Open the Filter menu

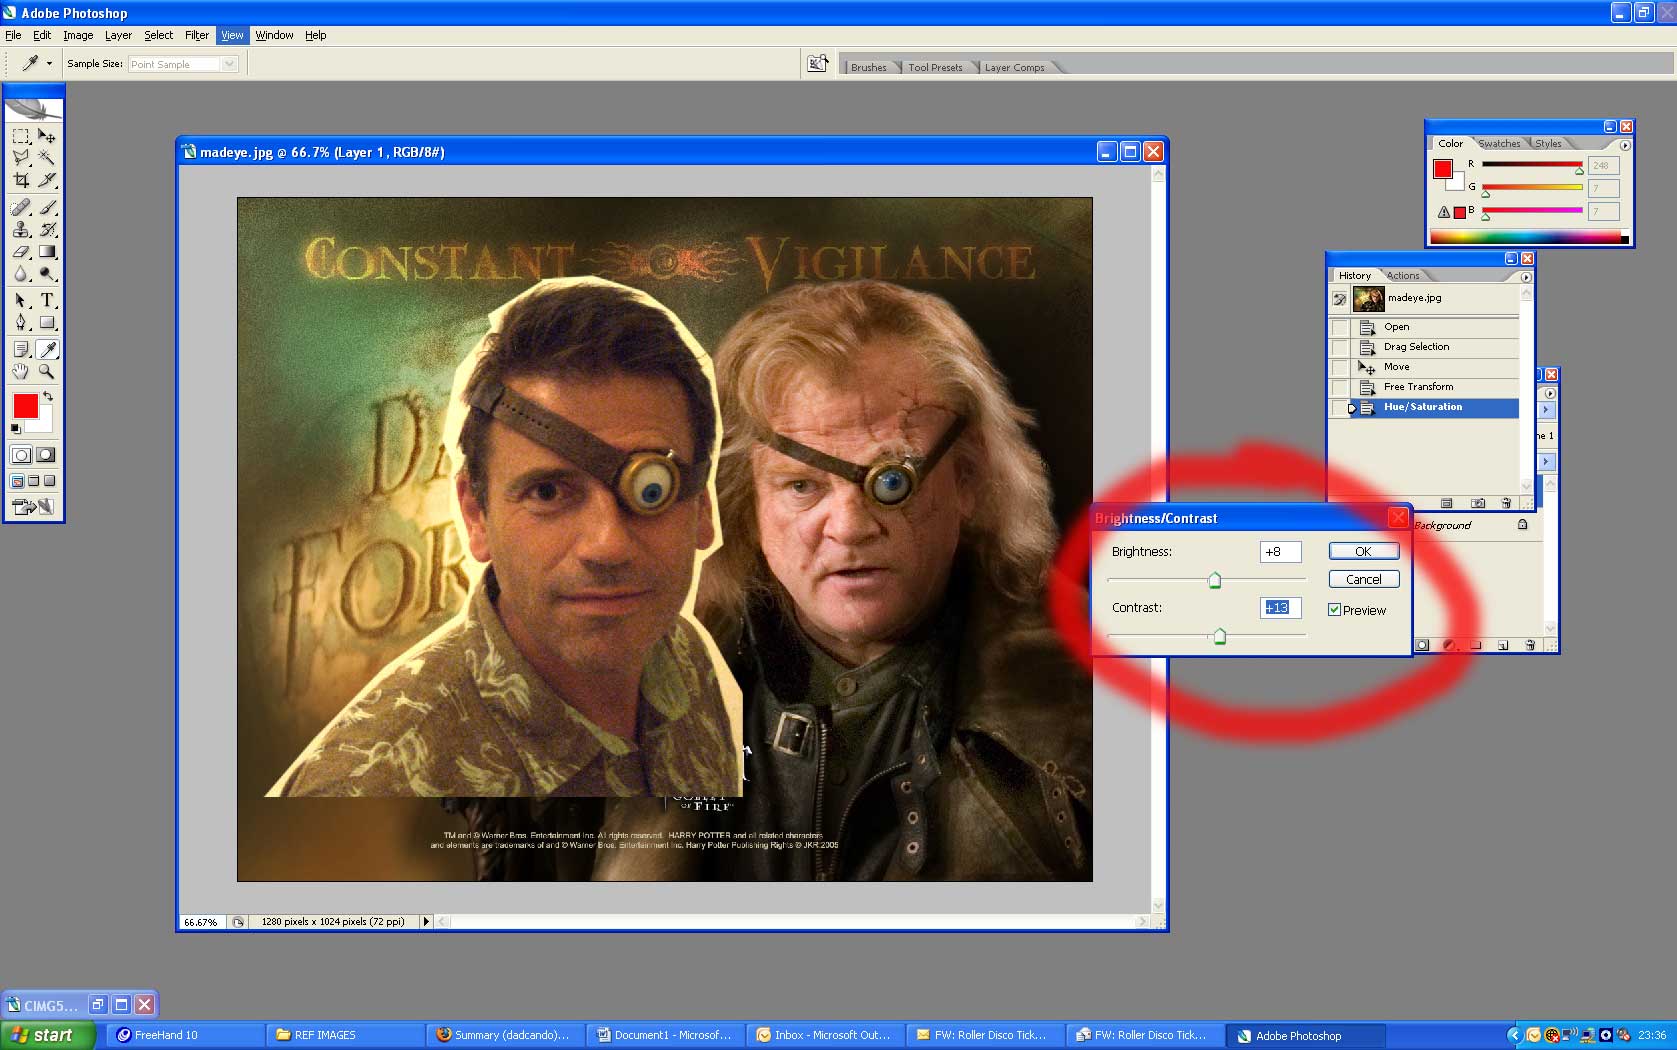click(197, 35)
